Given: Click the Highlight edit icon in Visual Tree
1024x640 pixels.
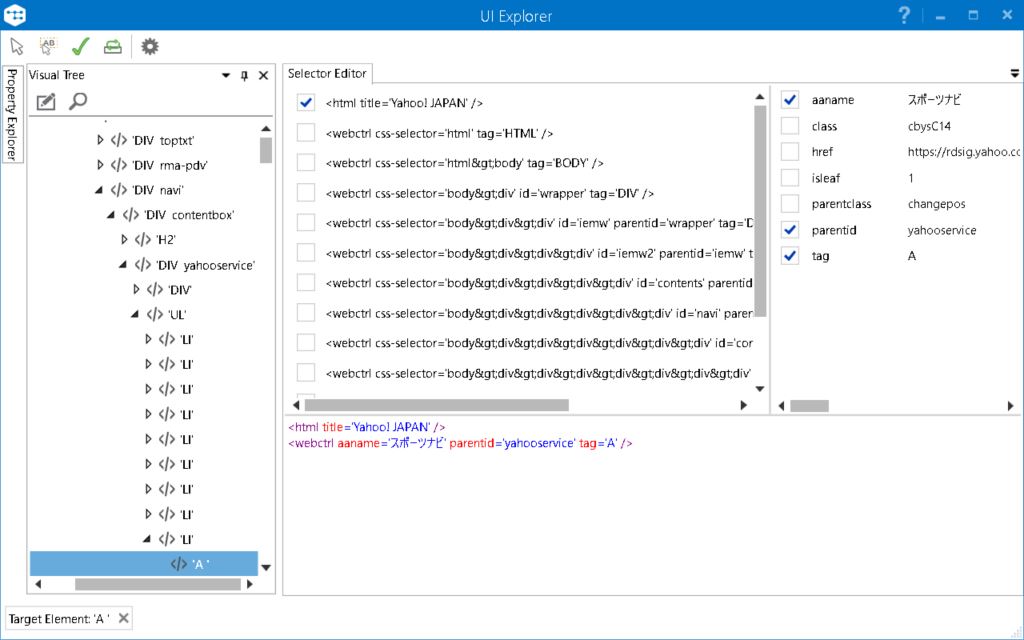Looking at the screenshot, I should point(46,101).
